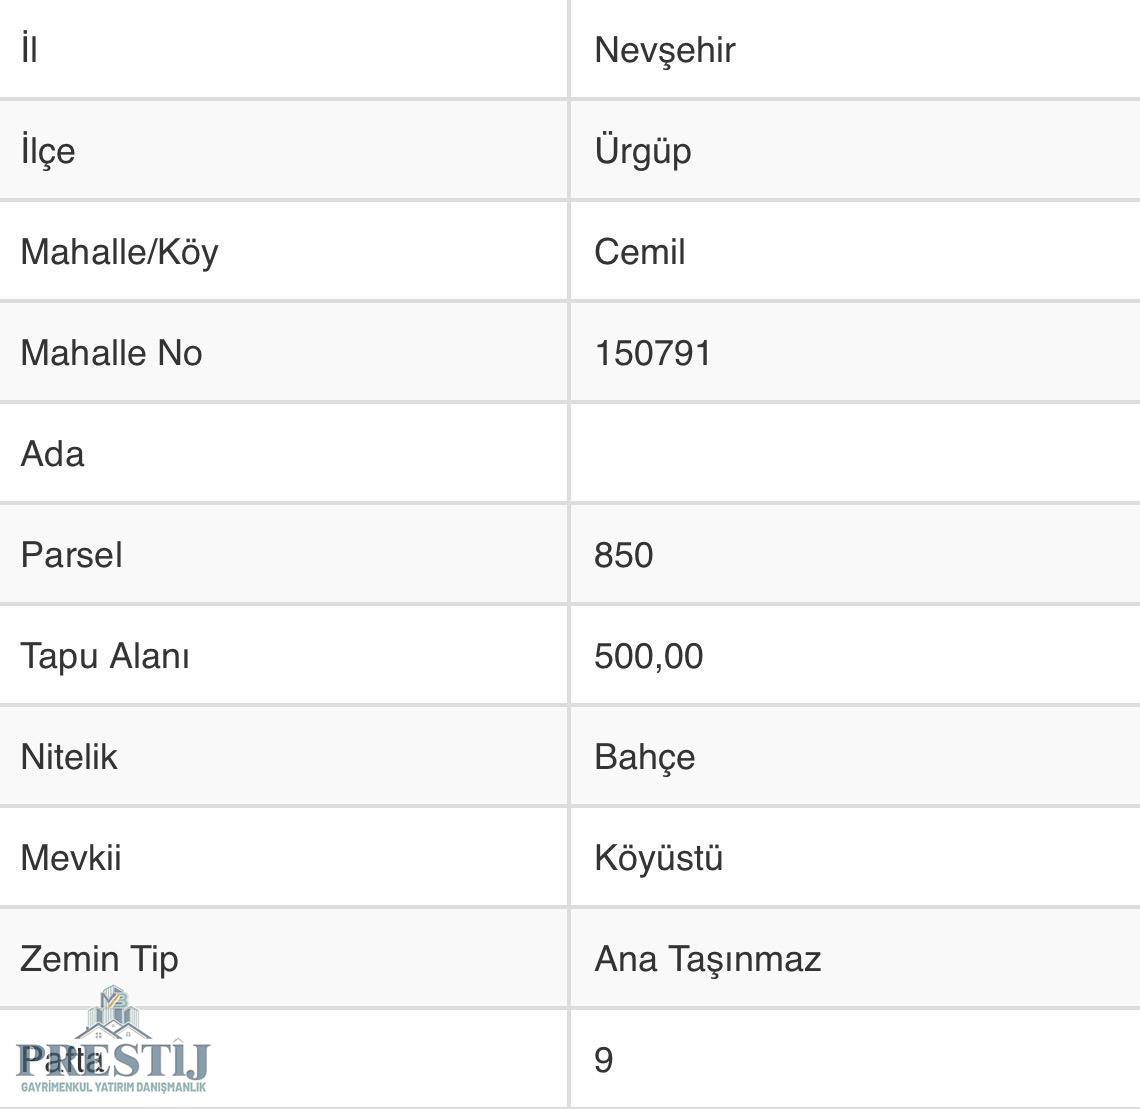
Task: Click the Tapu Alanı row label
Action: [x=104, y=656]
